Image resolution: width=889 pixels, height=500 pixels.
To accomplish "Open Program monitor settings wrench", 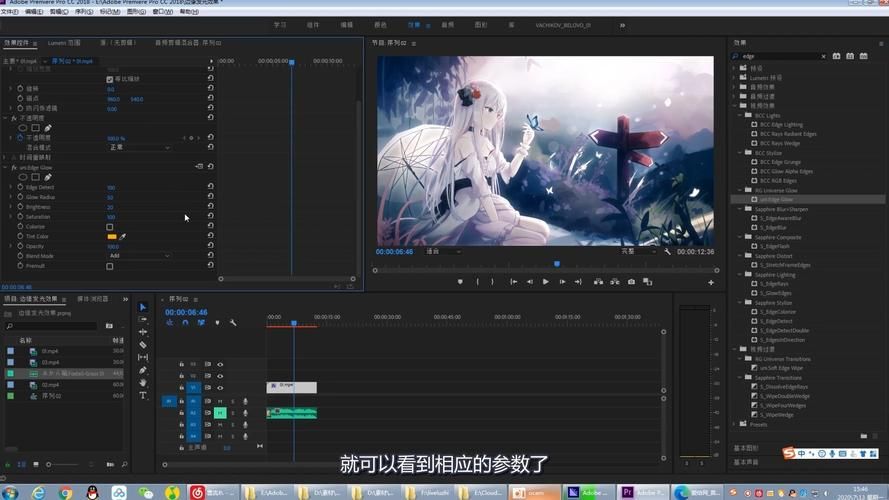I will coord(667,251).
